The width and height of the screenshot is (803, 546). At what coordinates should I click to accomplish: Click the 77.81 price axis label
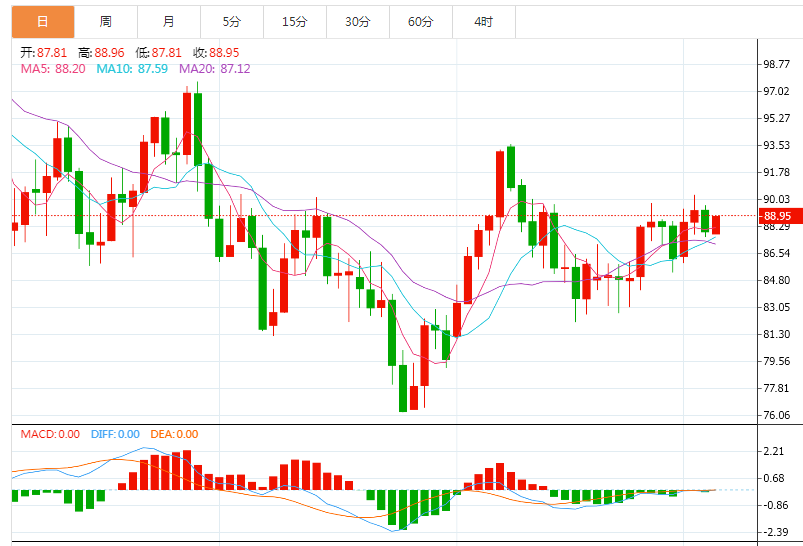coord(776,388)
